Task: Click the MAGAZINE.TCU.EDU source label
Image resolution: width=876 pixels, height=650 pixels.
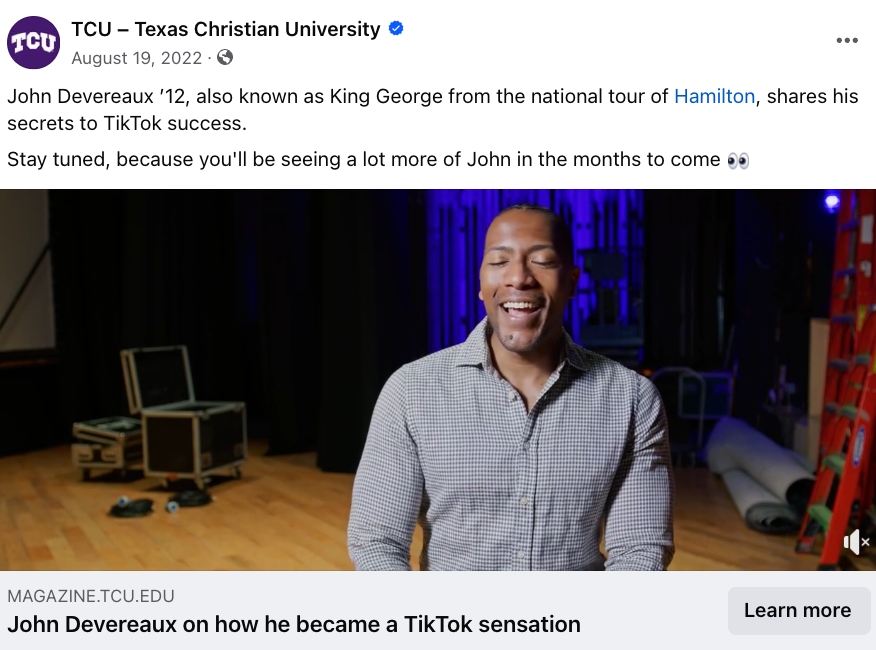Action: click(x=91, y=597)
